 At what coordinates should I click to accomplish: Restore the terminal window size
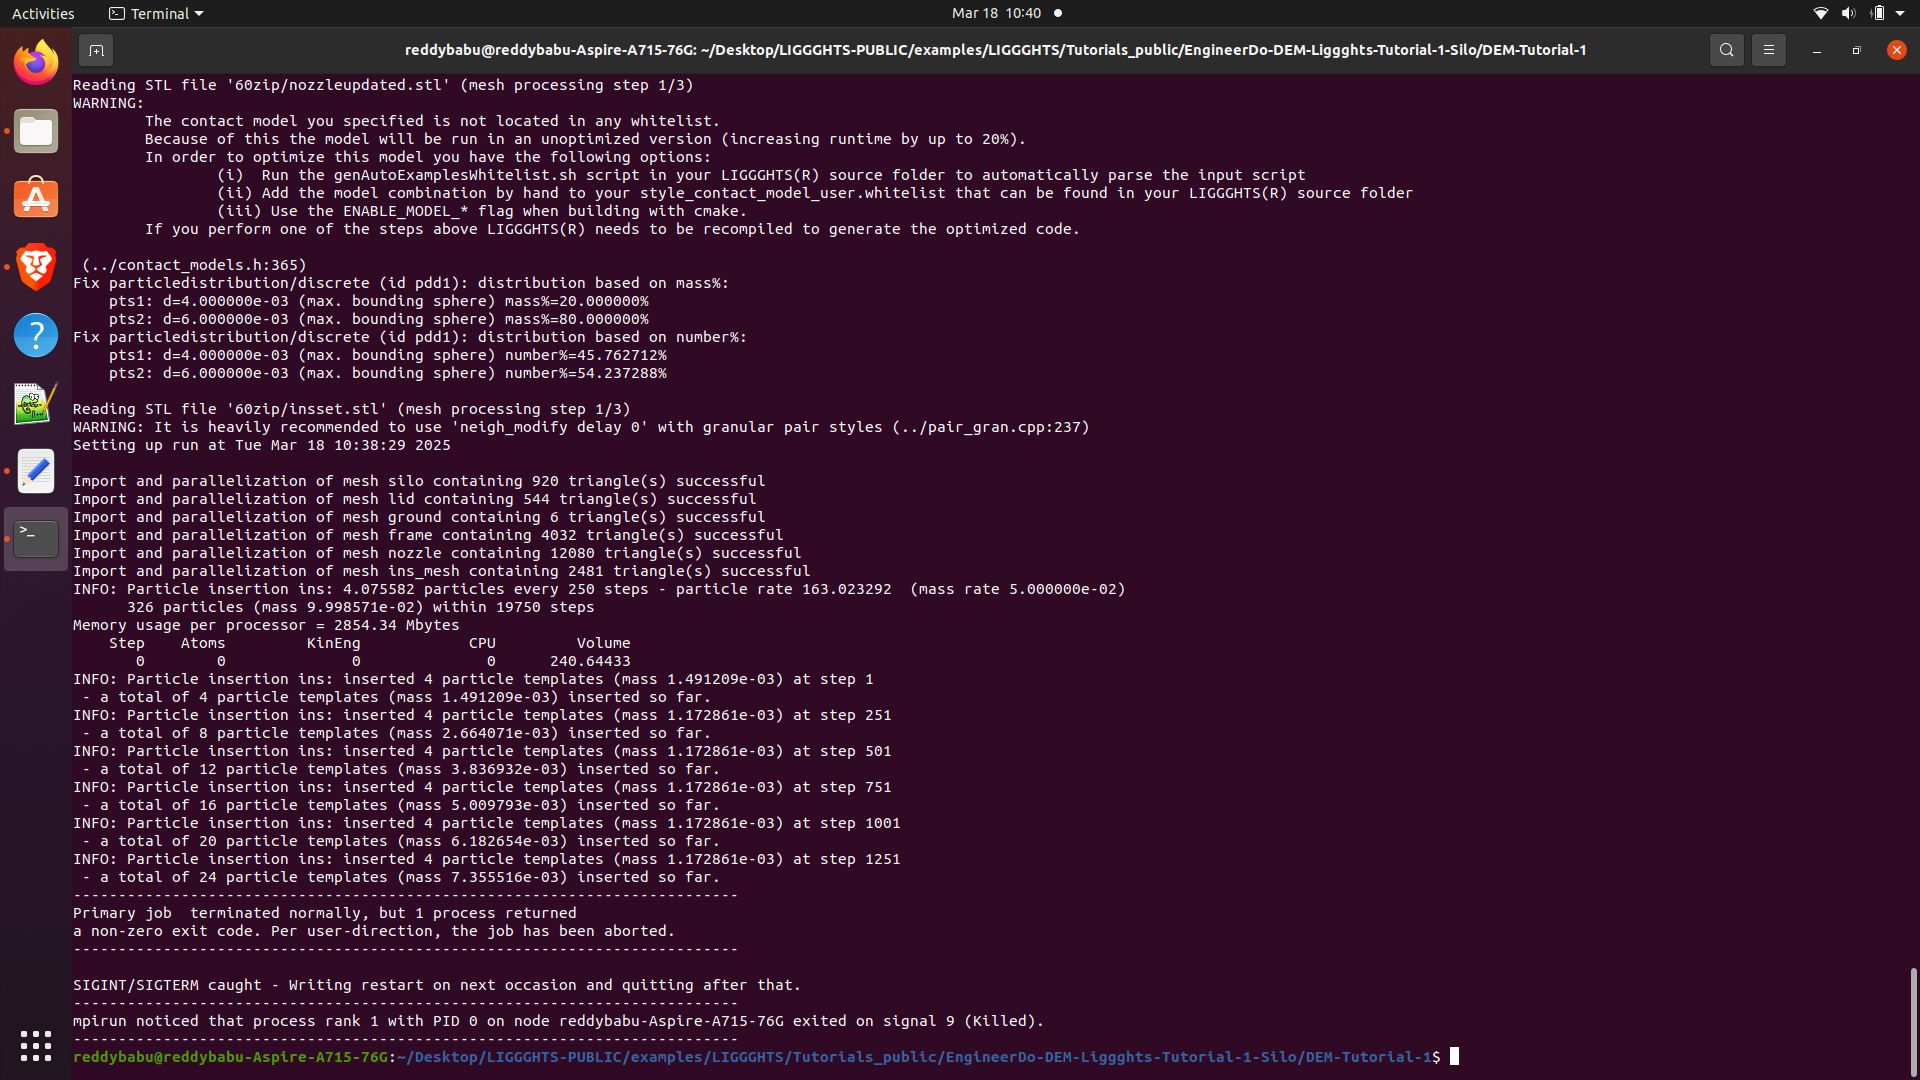(x=1856, y=50)
